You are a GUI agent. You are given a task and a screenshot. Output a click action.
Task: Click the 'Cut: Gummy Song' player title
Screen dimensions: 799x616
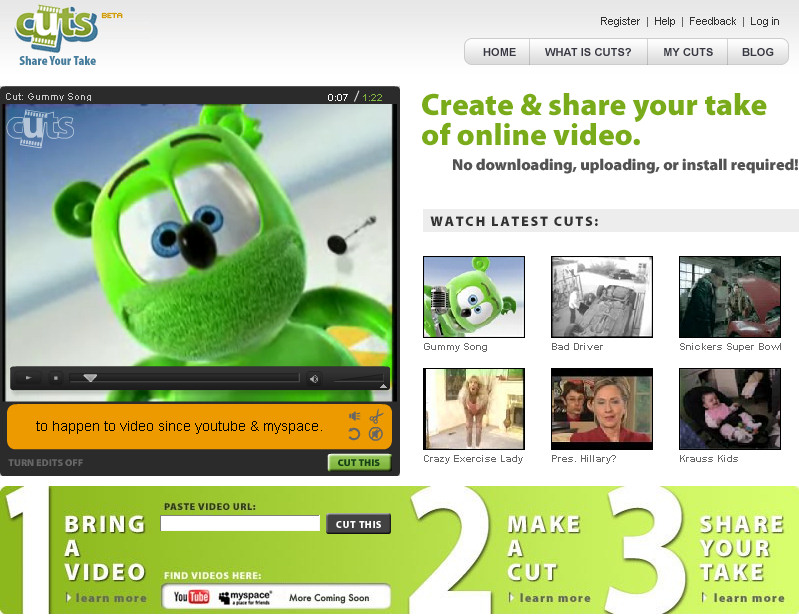[x=48, y=97]
